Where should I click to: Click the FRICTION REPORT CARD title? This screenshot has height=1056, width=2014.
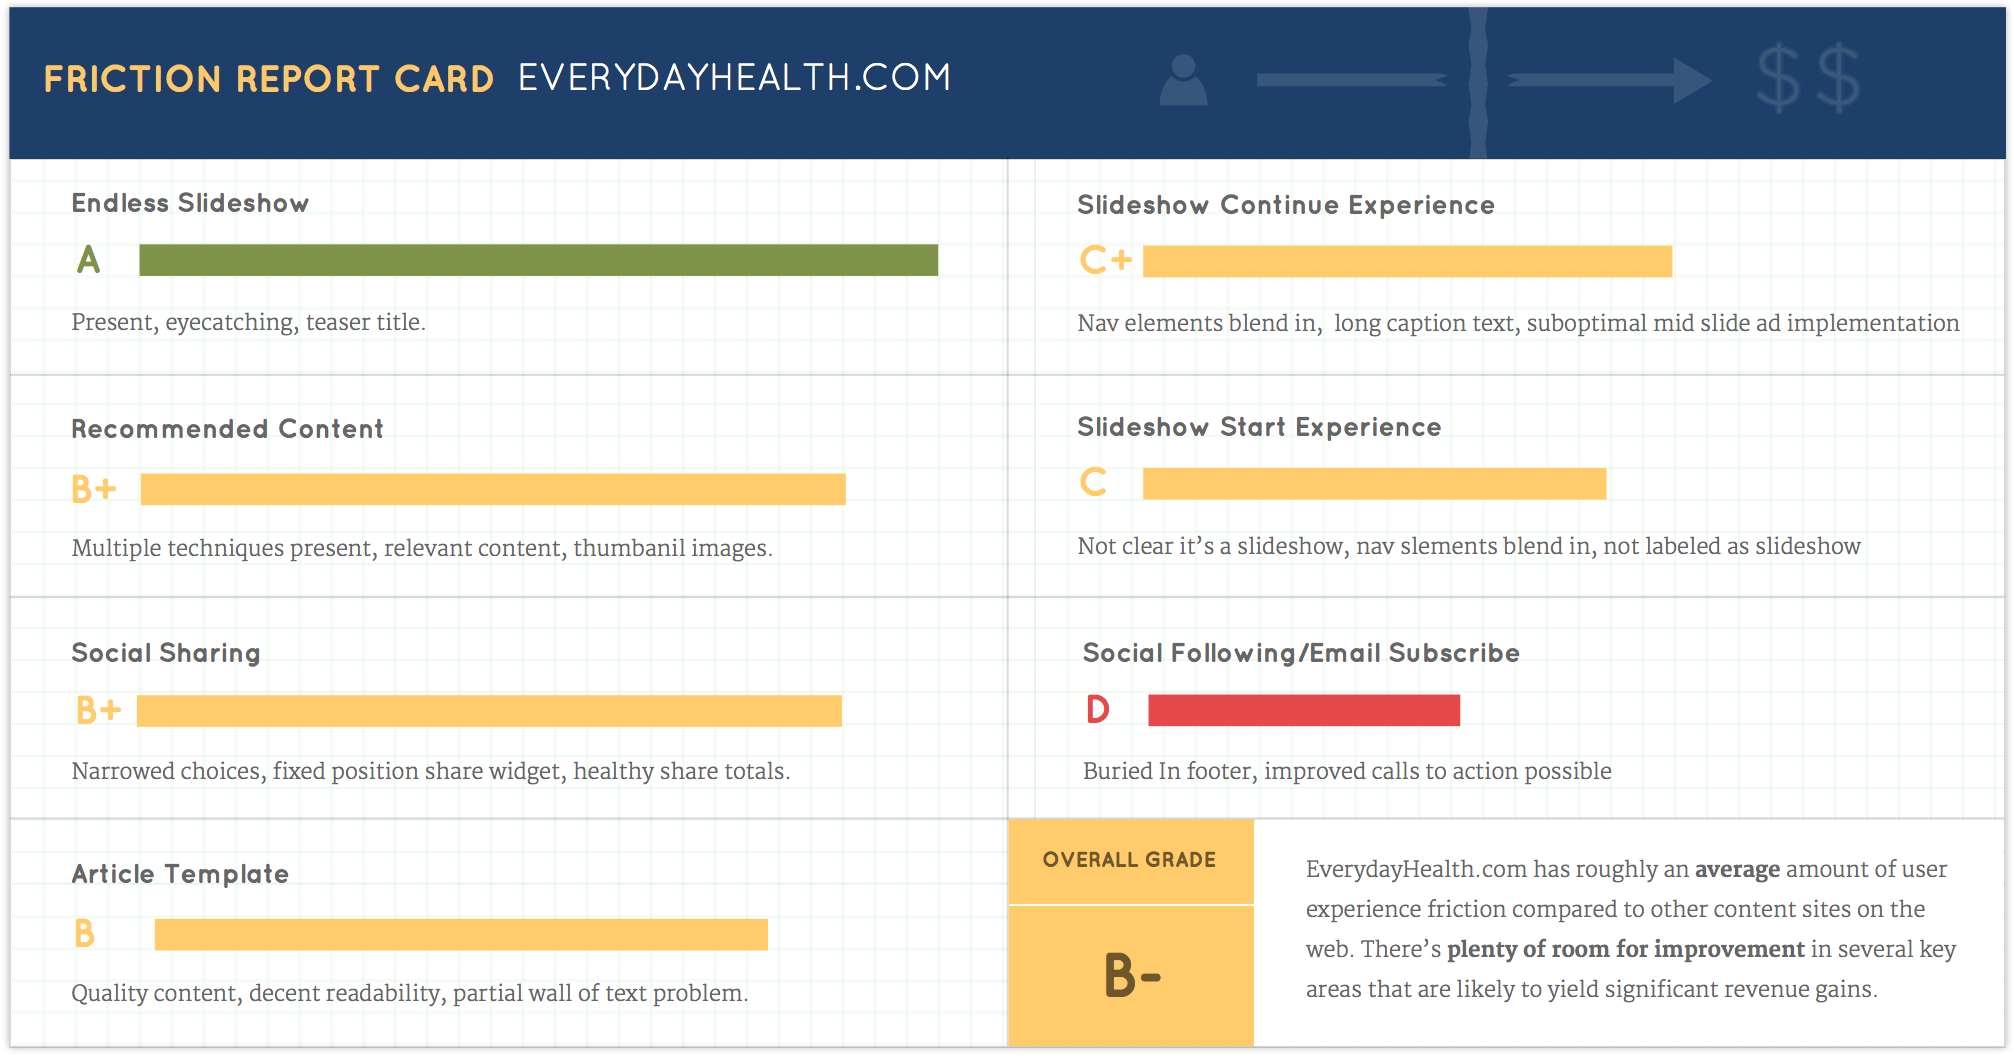(x=269, y=79)
